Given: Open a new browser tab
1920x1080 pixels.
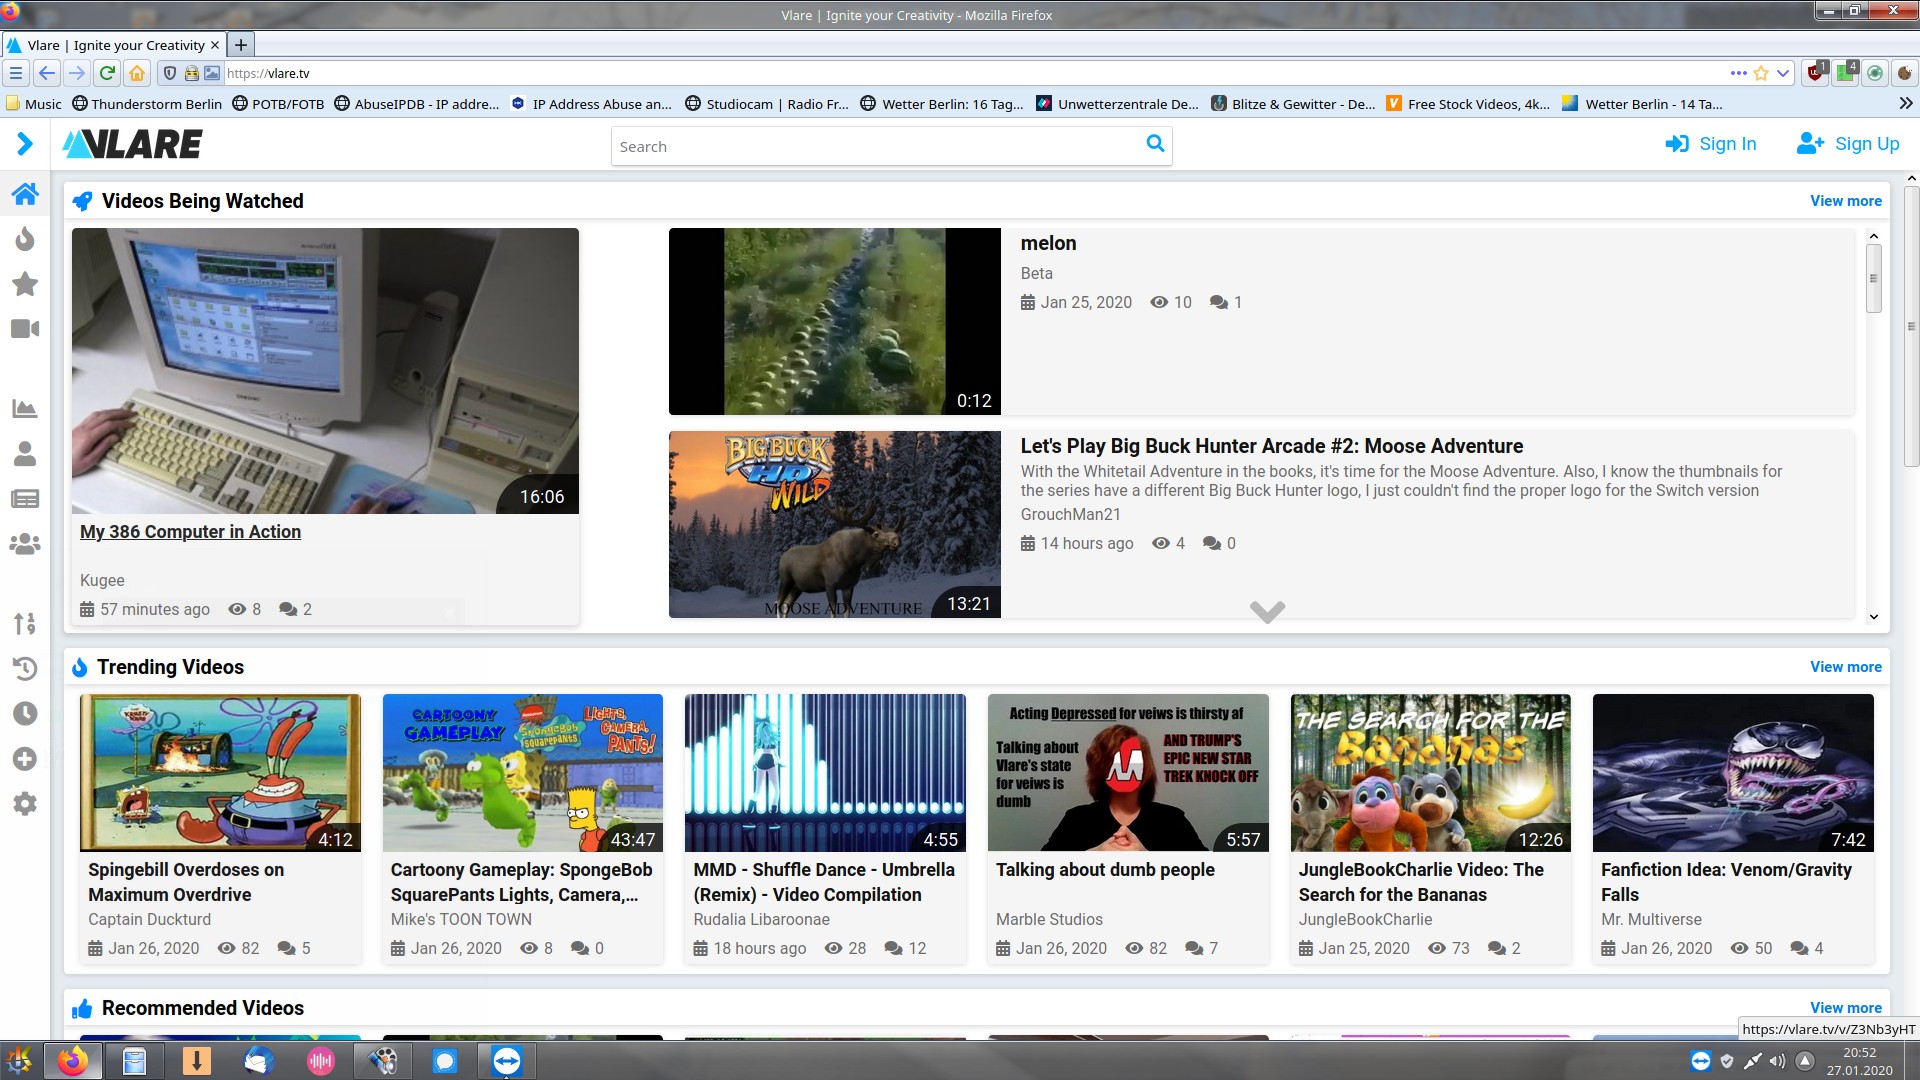Looking at the screenshot, I should (240, 45).
